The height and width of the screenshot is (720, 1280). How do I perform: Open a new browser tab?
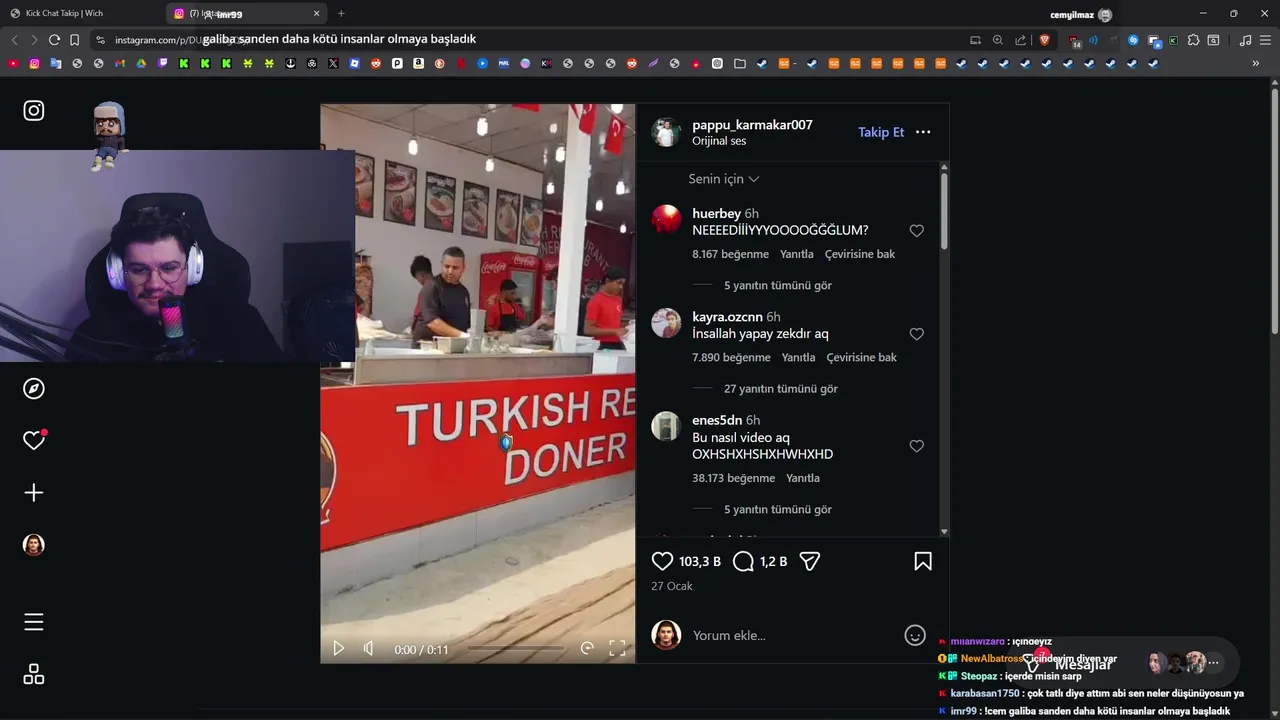tap(341, 13)
